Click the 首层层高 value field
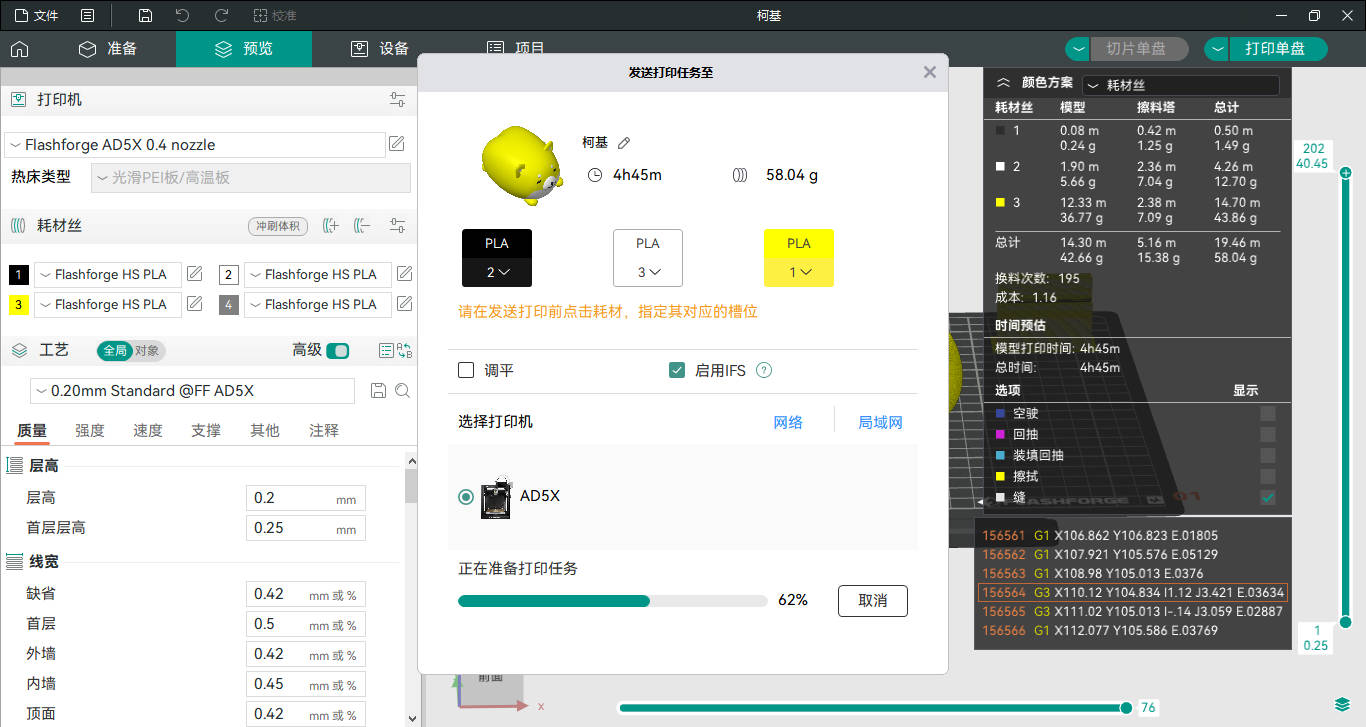The height and width of the screenshot is (727, 1366). tap(306, 528)
